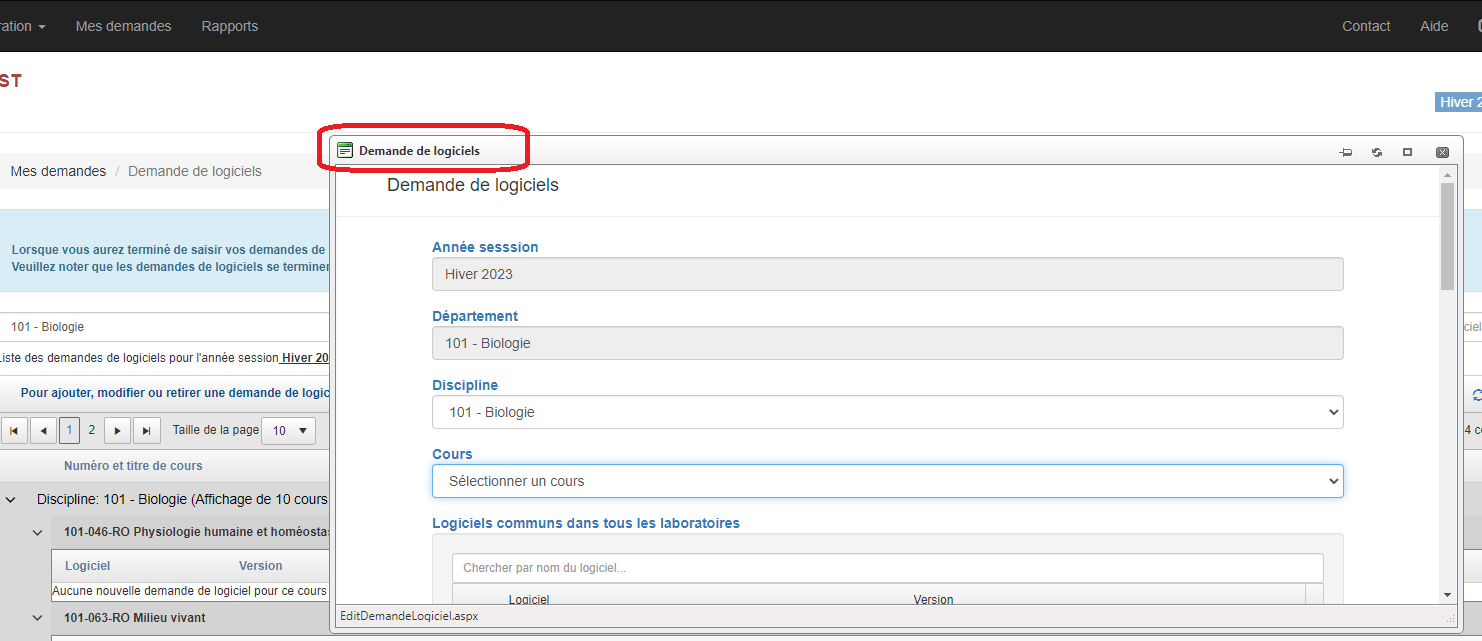1482x641 pixels.
Task: Jump to the last page of results
Action: 147,431
